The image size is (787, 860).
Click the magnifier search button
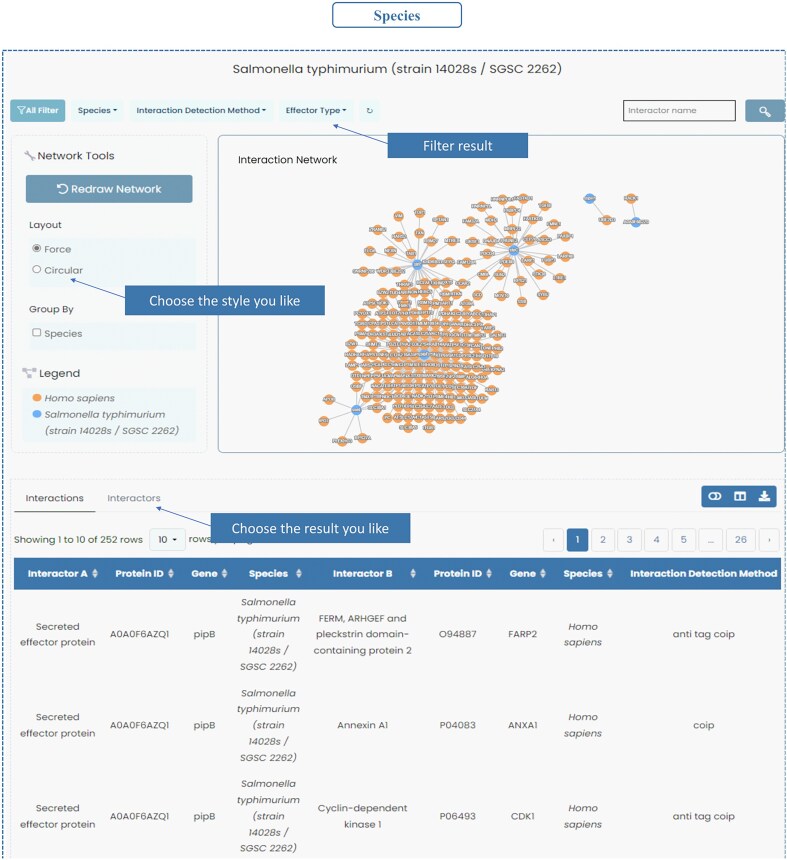coord(764,111)
